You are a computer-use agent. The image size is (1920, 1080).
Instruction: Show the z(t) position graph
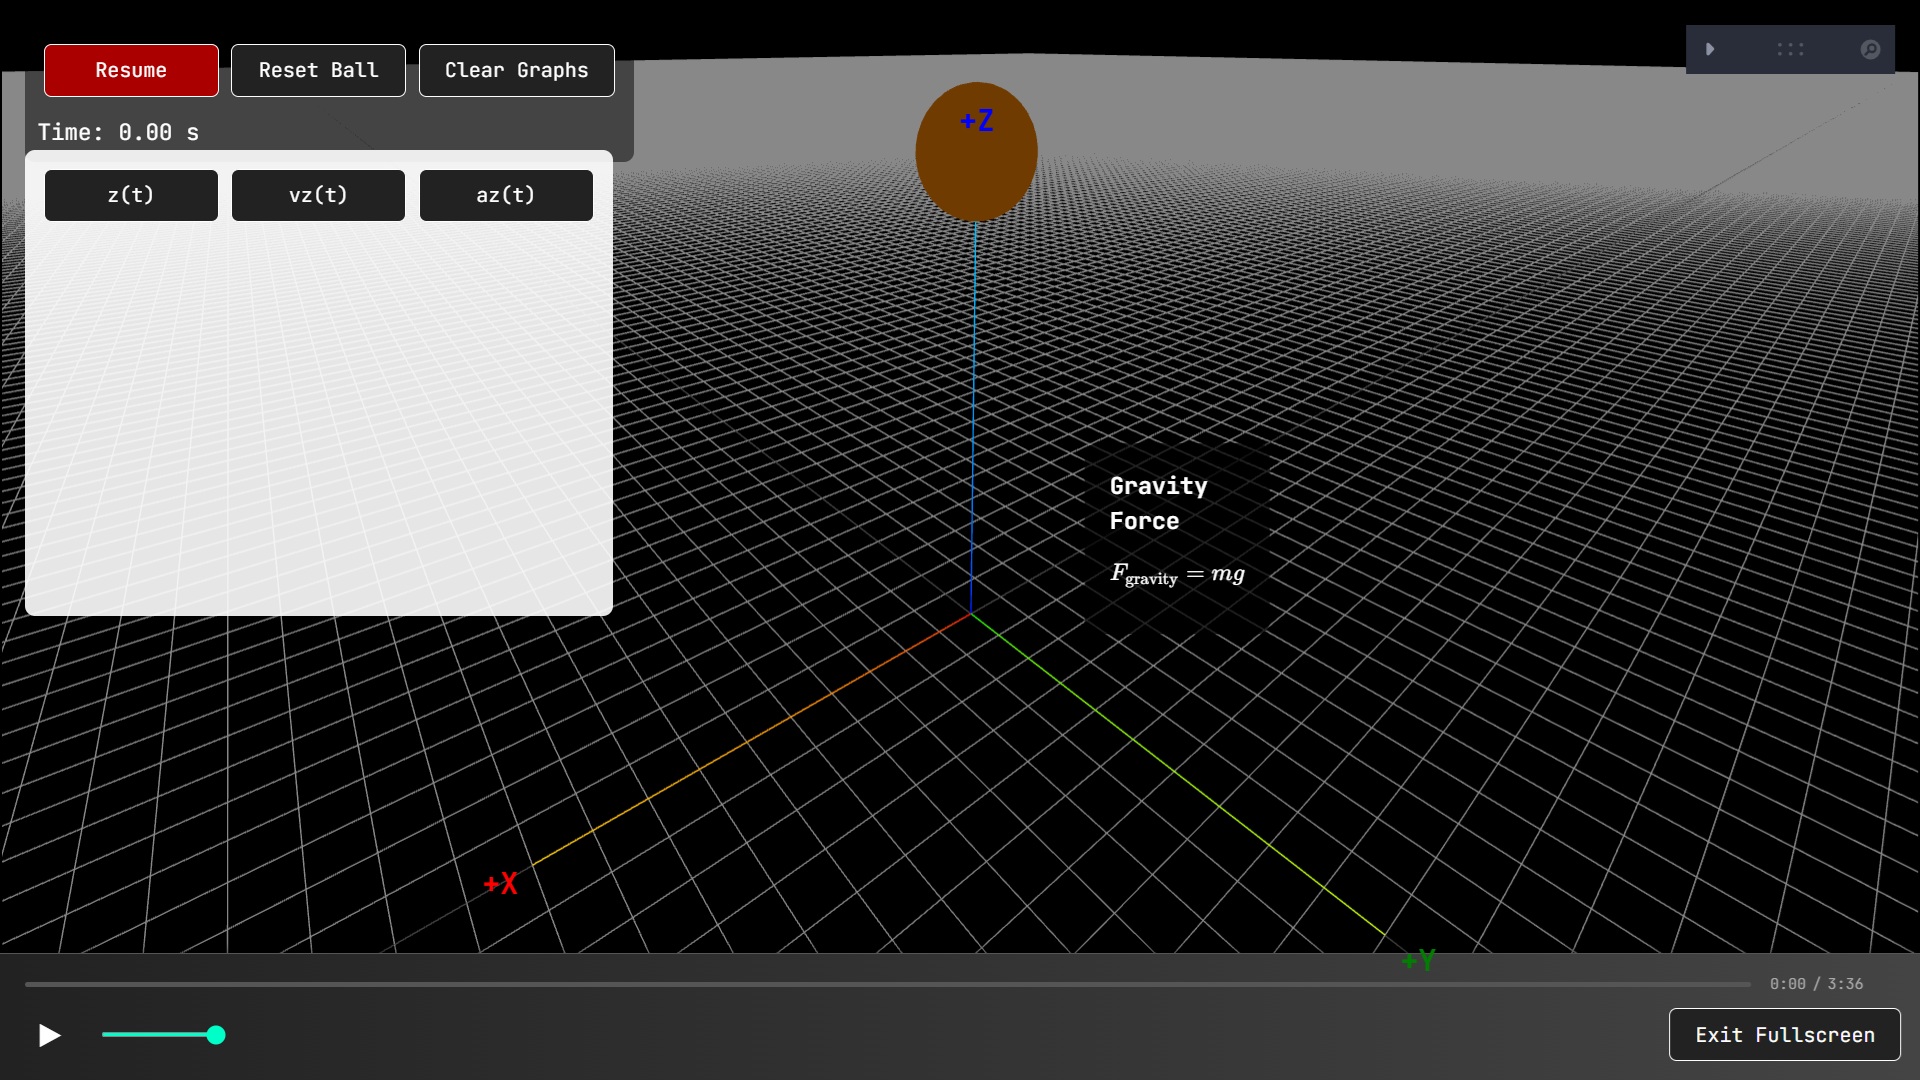[x=130, y=195]
